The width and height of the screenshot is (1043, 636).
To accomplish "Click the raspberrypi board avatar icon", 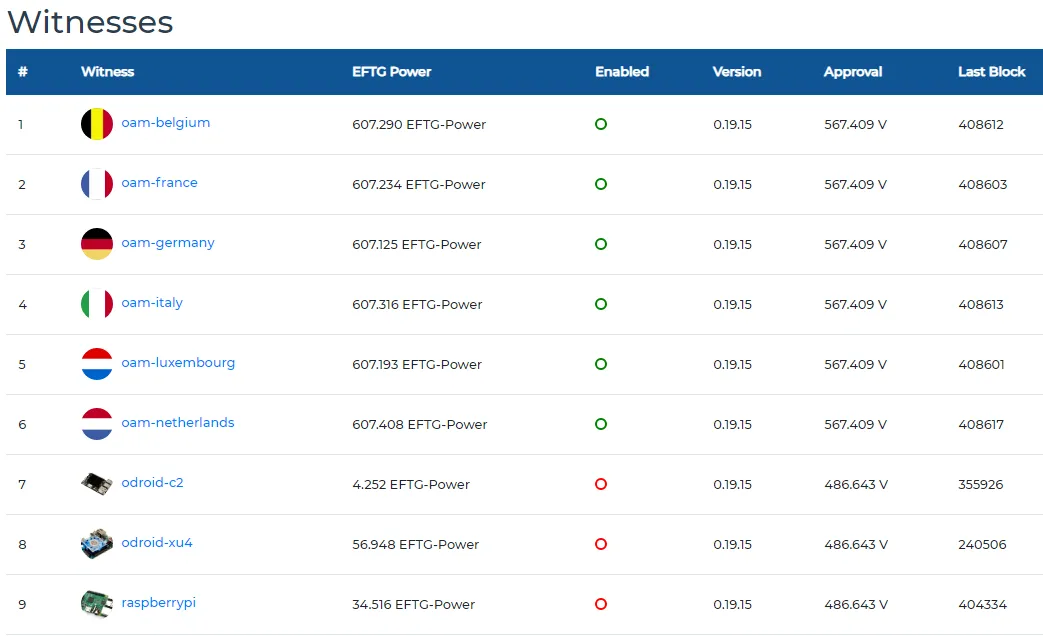I will tap(96, 603).
